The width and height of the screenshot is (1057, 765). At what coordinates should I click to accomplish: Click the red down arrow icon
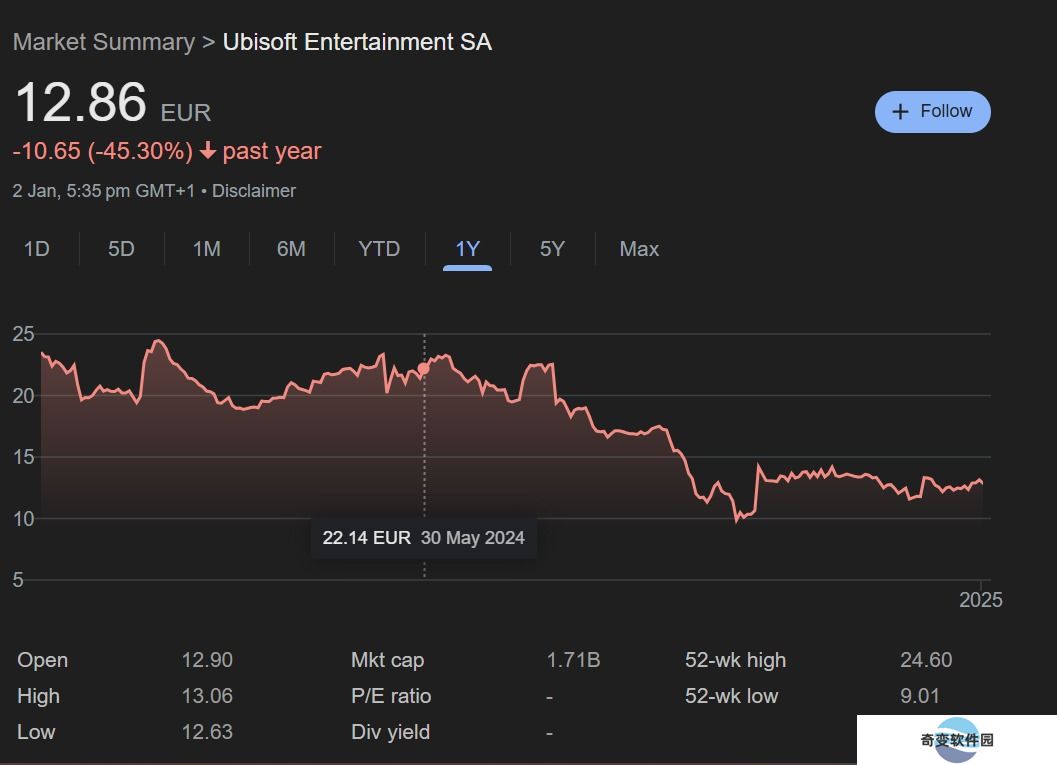pyautogui.click(x=208, y=151)
